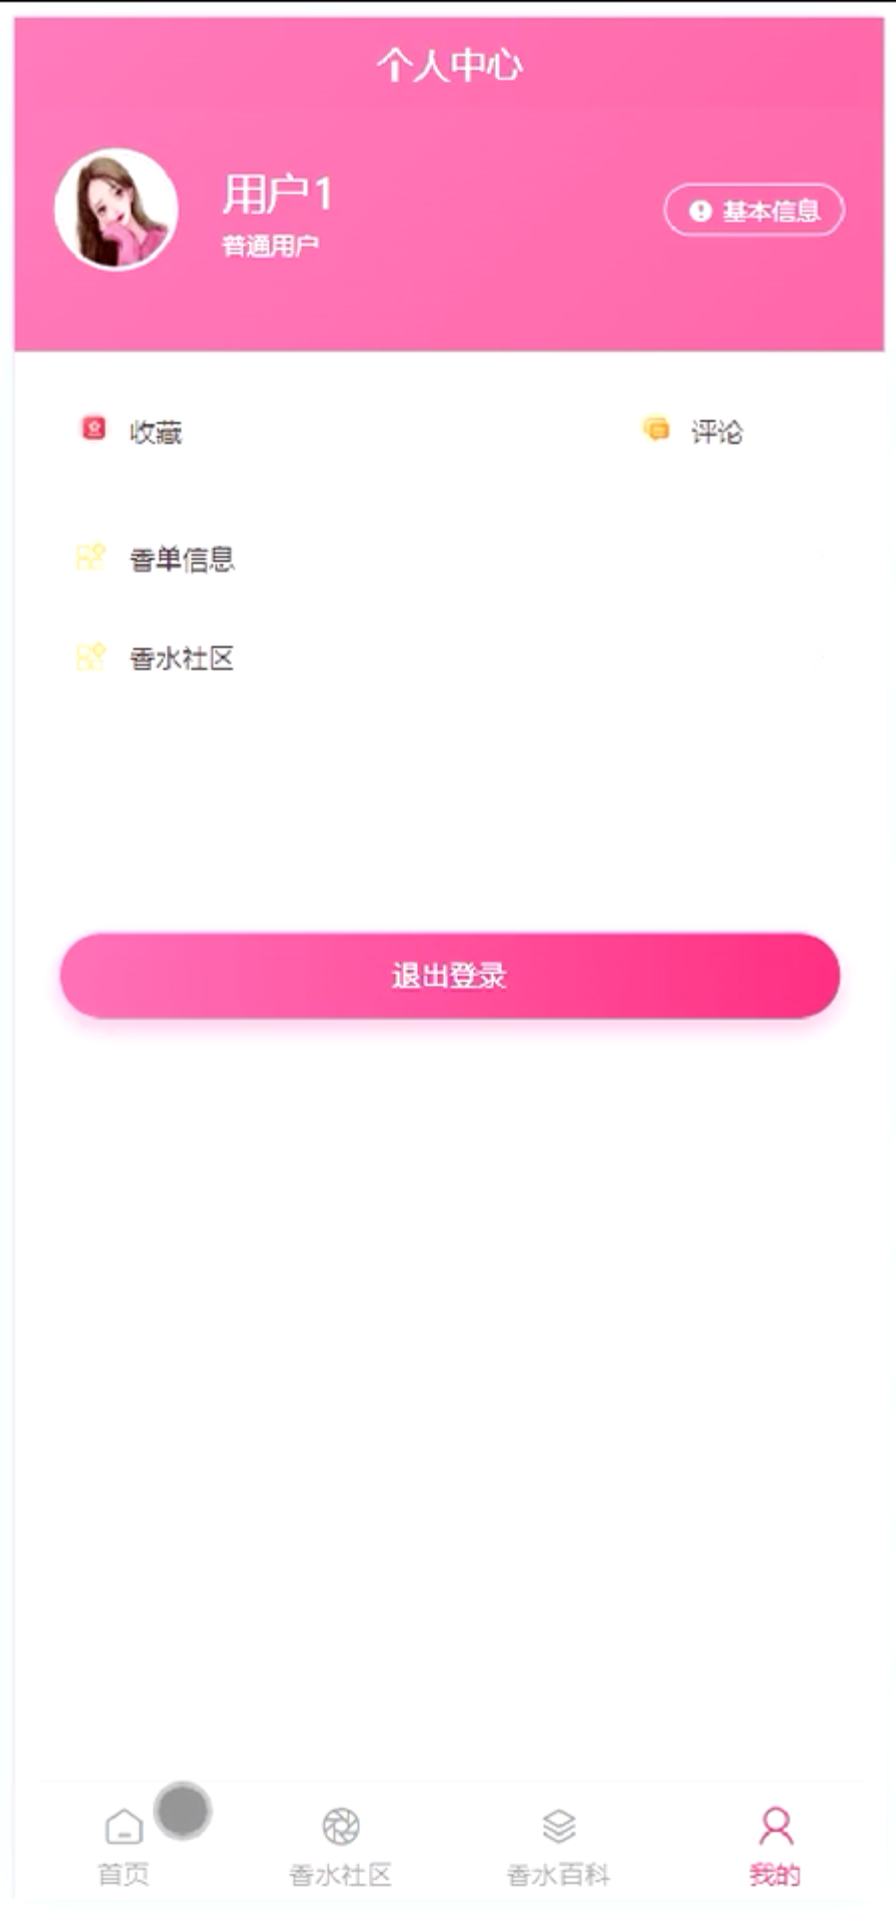
Task: Open the 评论 text link
Action: [x=717, y=432]
